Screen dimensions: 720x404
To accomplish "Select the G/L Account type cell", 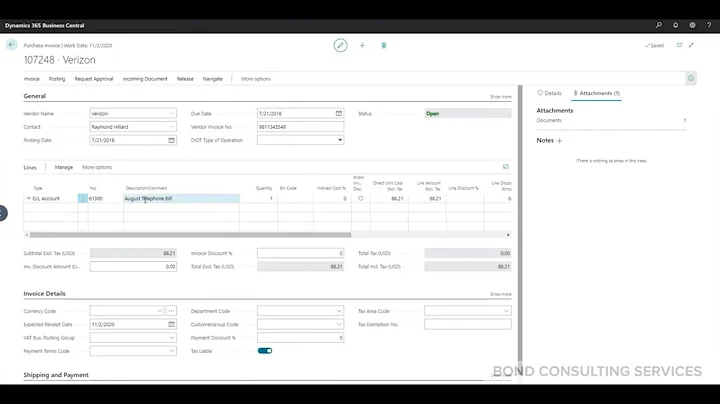I will (51, 198).
